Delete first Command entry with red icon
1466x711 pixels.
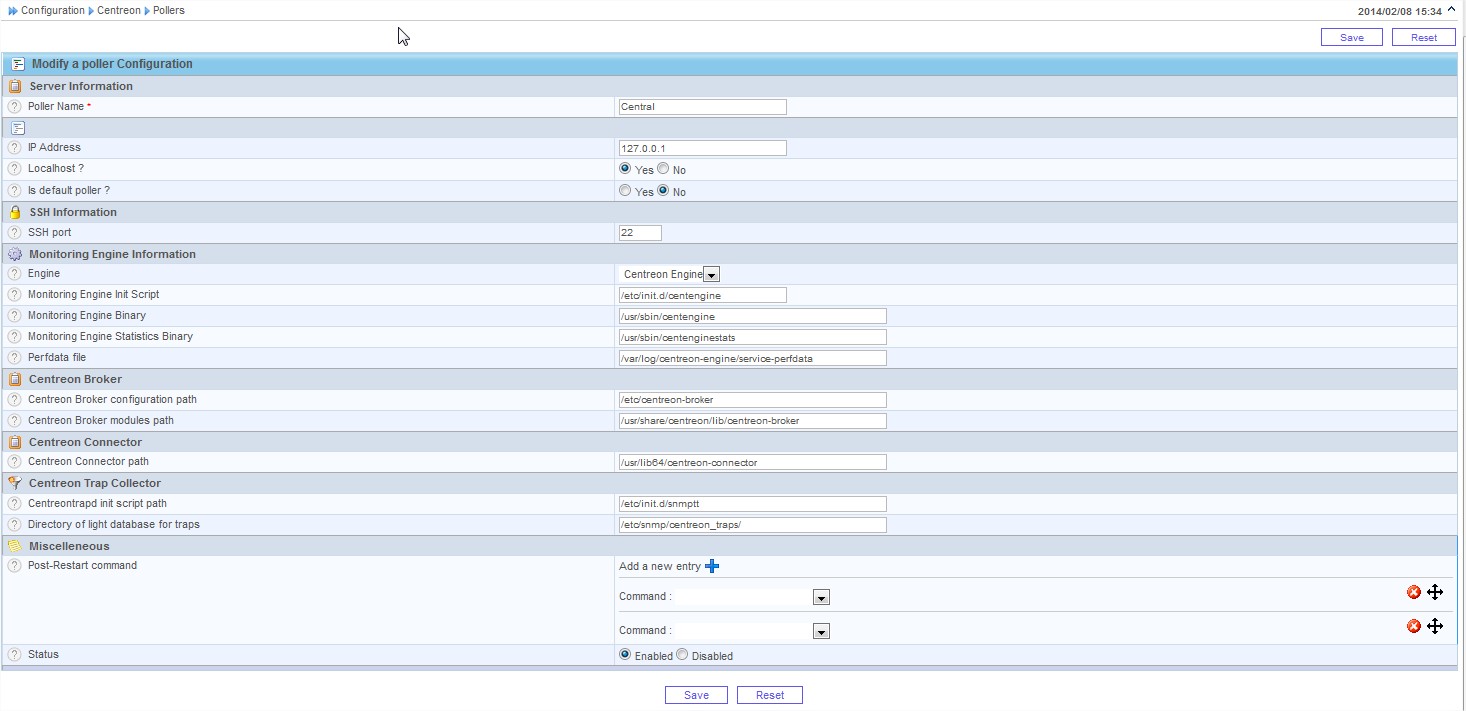click(1414, 592)
